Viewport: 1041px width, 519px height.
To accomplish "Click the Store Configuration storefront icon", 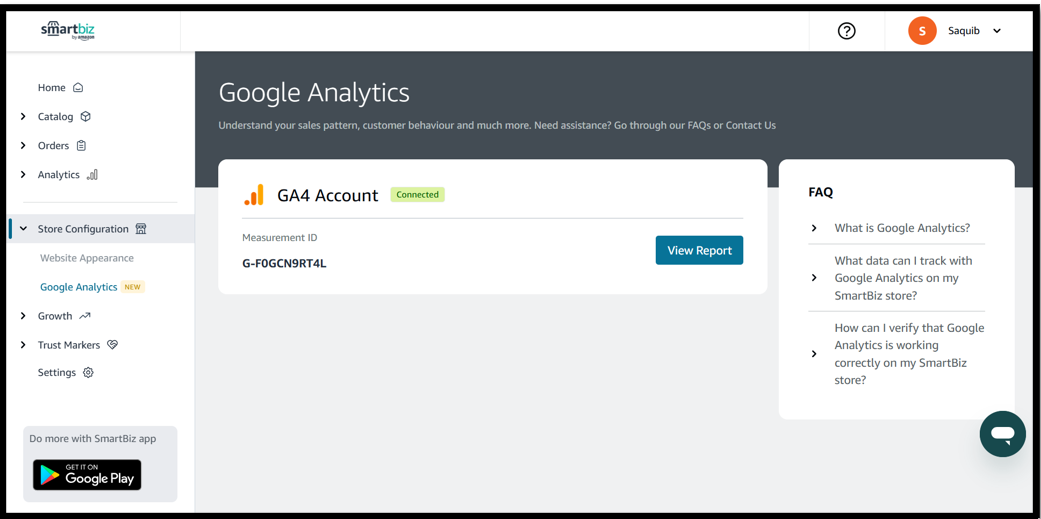I will pyautogui.click(x=141, y=229).
